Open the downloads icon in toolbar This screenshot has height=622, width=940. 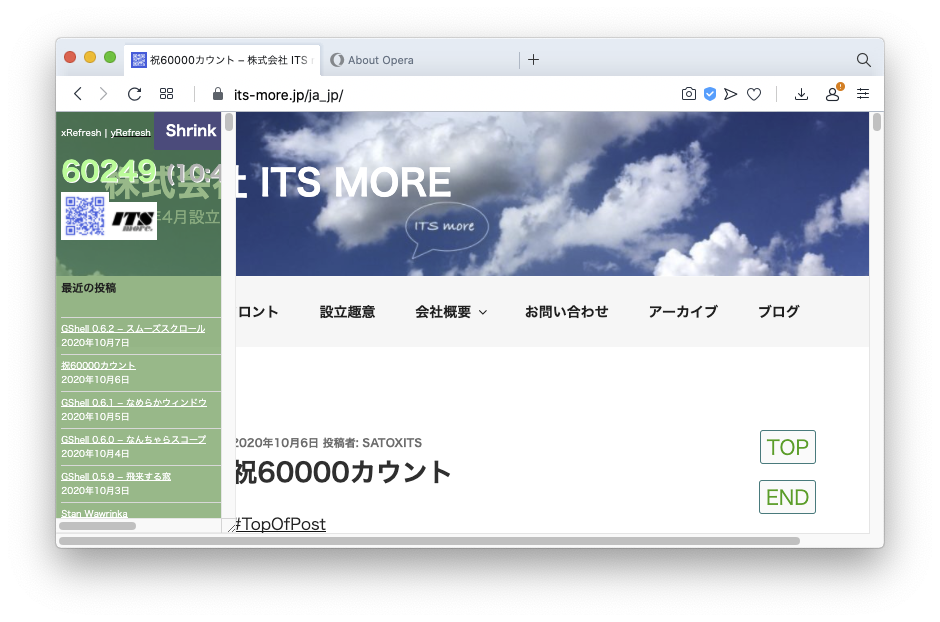(x=801, y=94)
